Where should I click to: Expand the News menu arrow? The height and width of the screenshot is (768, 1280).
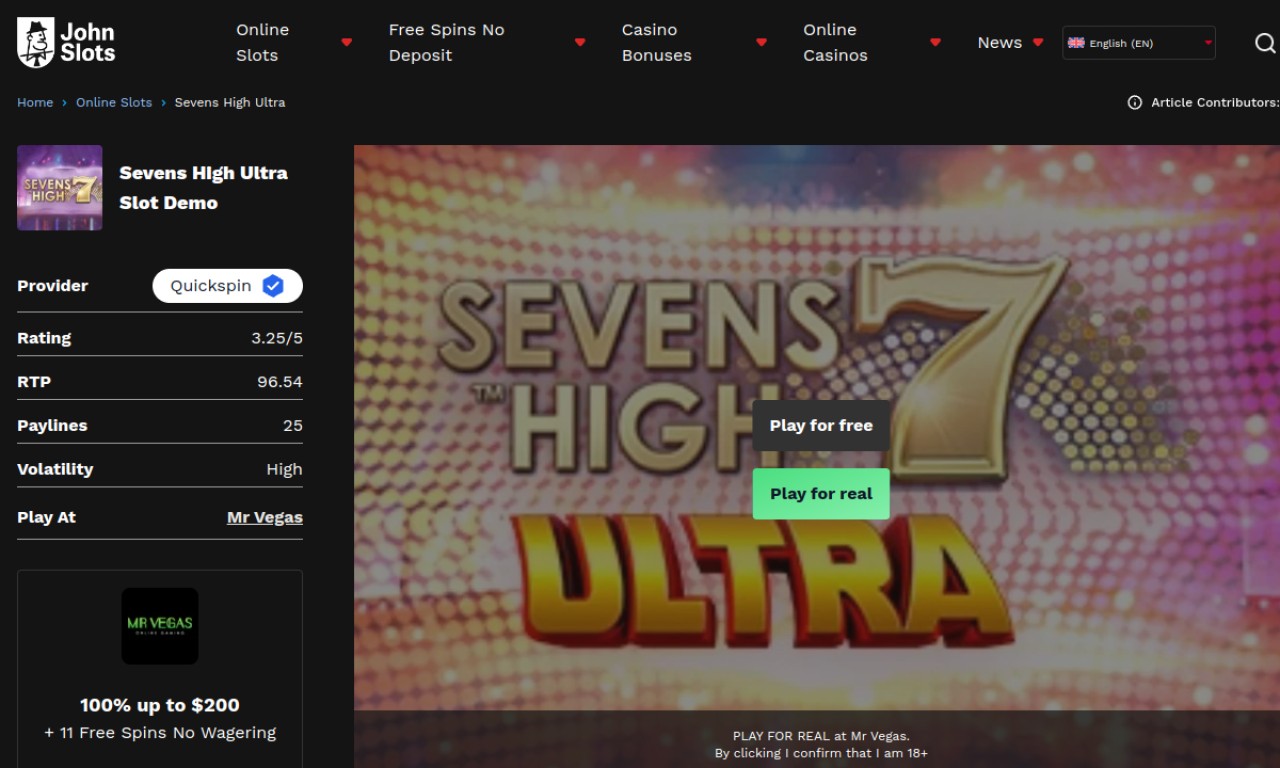pos(1038,43)
